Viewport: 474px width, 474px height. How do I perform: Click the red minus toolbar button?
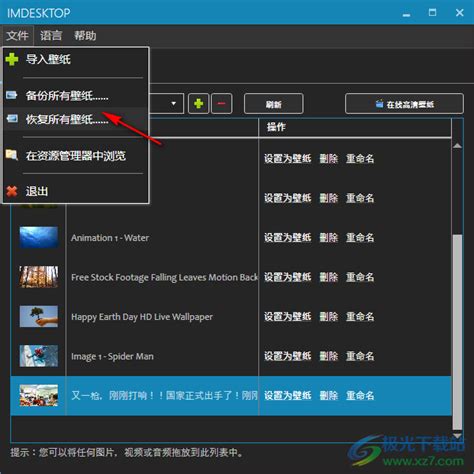[221, 104]
